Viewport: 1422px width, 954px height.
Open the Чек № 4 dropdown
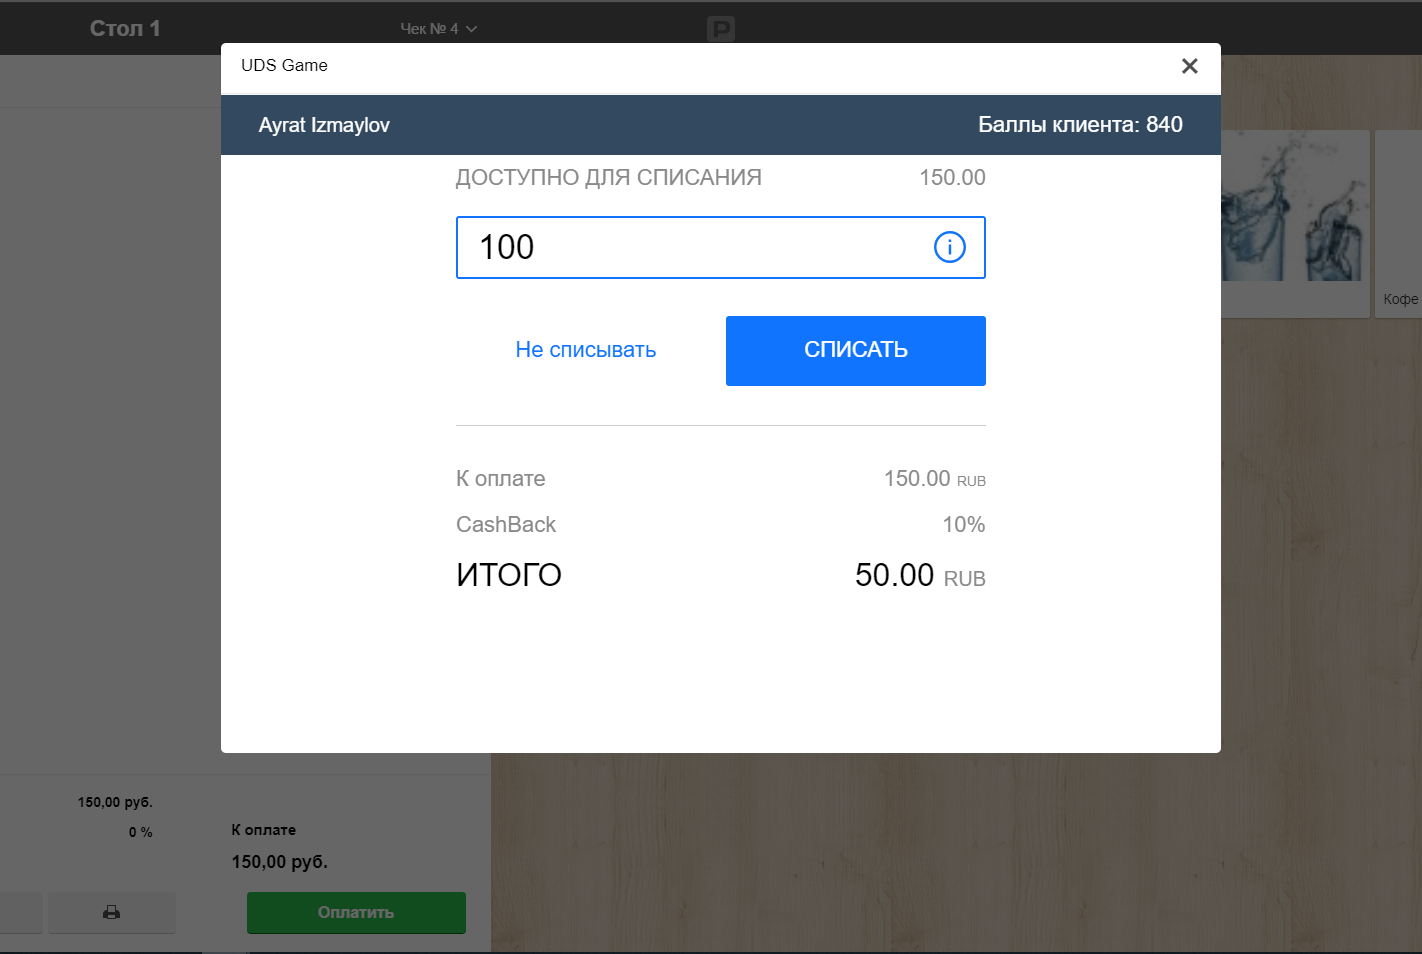(439, 29)
